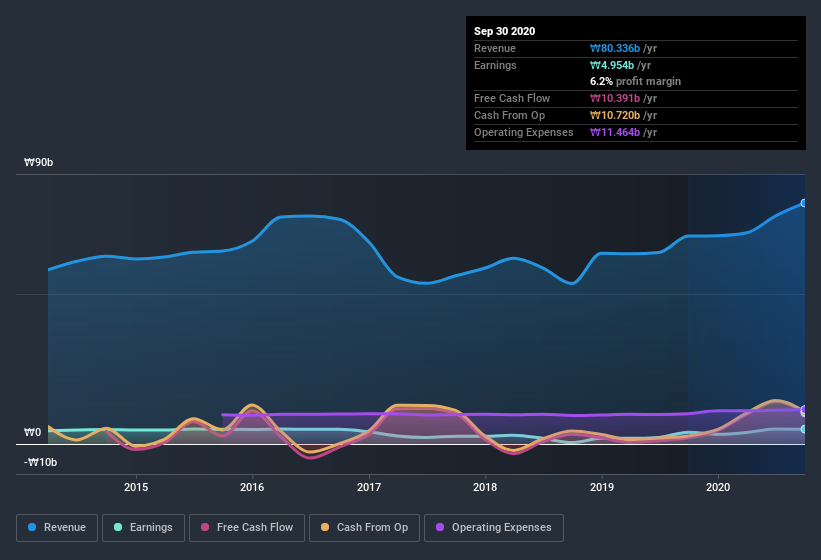Click the 2015 x-axis label
The height and width of the screenshot is (560, 821).
136,487
